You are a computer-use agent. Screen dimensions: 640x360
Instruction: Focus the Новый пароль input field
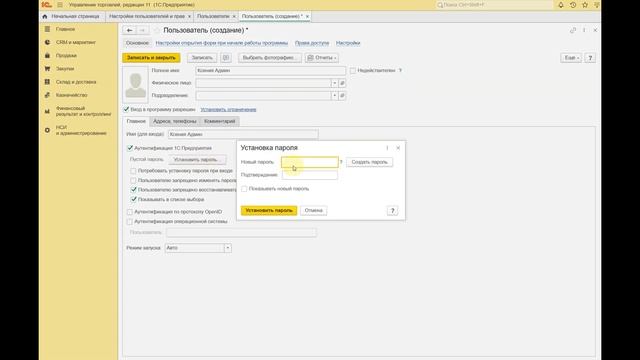click(310, 162)
